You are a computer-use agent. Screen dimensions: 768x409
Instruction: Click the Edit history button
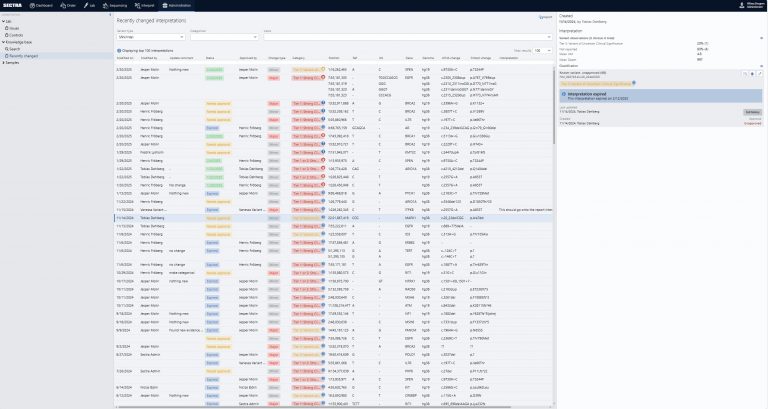750,112
